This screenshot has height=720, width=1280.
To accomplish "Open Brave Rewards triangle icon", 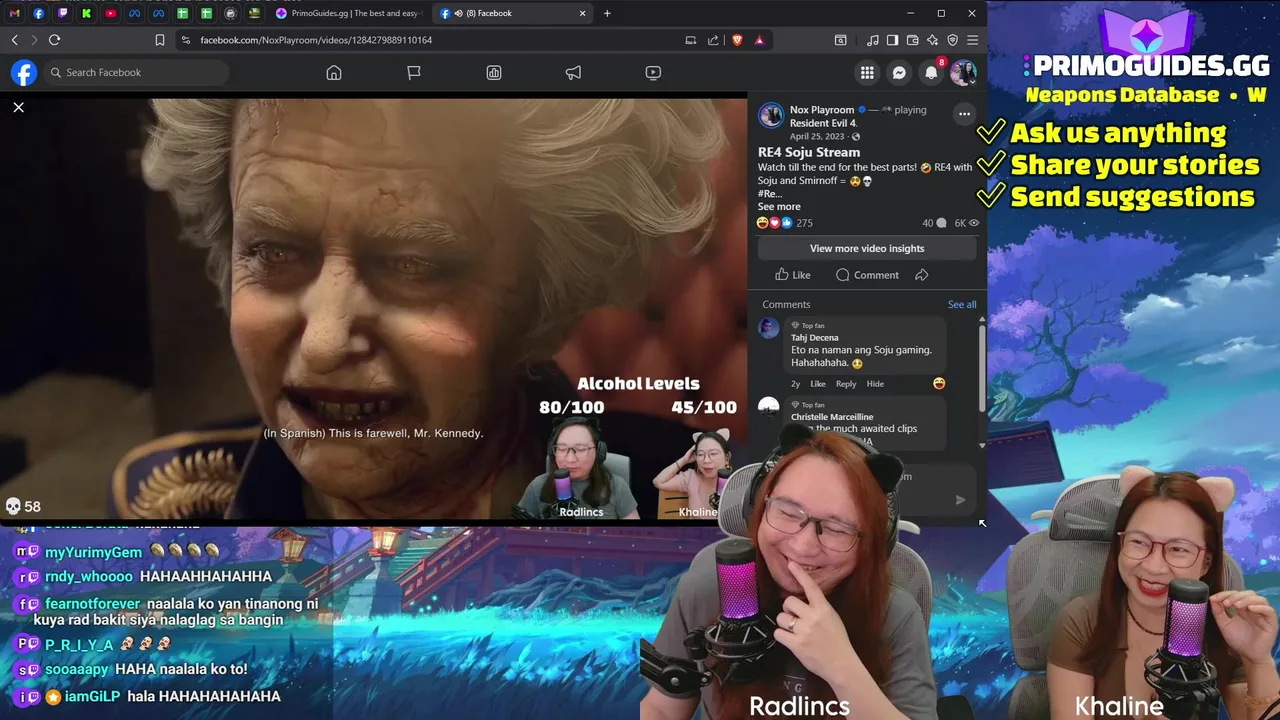I will click(759, 40).
